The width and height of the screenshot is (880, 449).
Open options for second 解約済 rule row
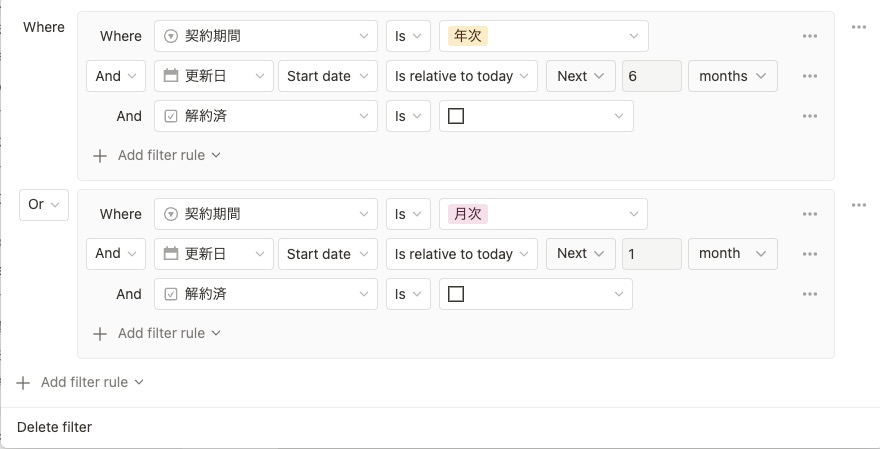click(810, 294)
